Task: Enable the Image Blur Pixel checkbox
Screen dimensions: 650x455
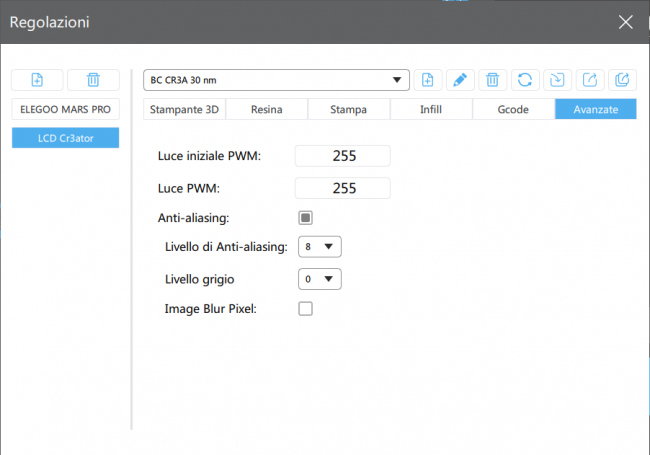Action: coord(306,309)
